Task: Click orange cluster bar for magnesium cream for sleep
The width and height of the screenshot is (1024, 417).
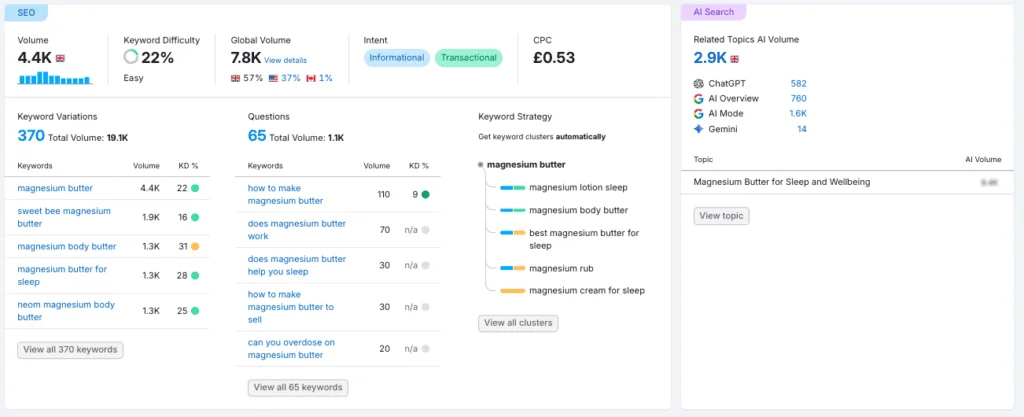Action: click(513, 290)
